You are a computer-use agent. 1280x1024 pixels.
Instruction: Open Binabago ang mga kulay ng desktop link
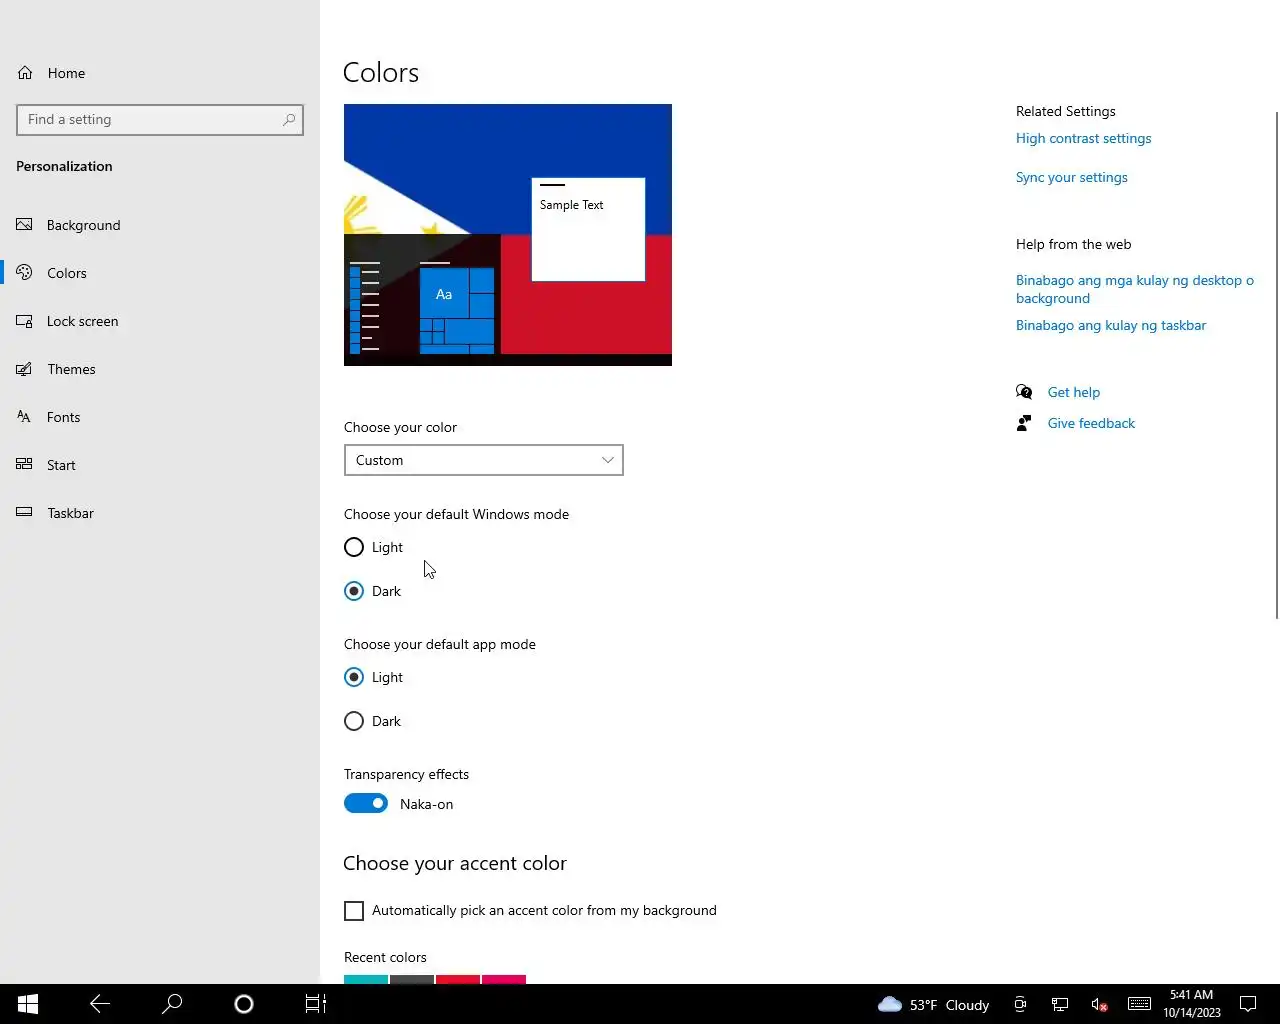pyautogui.click(x=1135, y=289)
